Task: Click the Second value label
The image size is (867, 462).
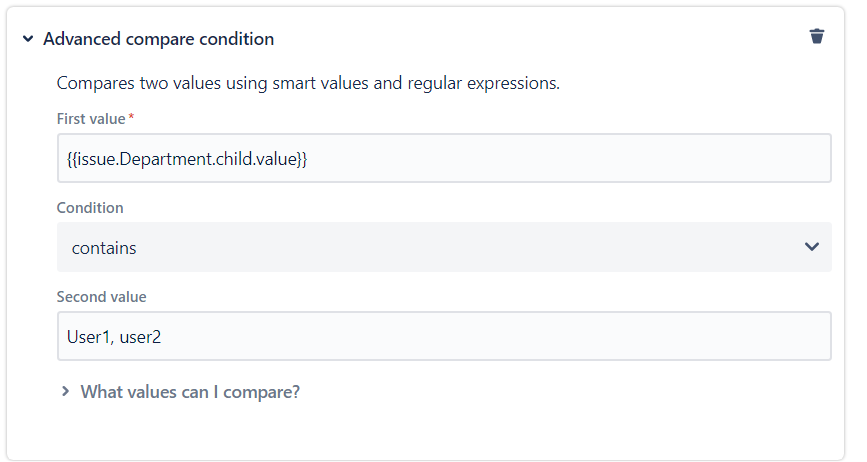Action: pos(101,297)
